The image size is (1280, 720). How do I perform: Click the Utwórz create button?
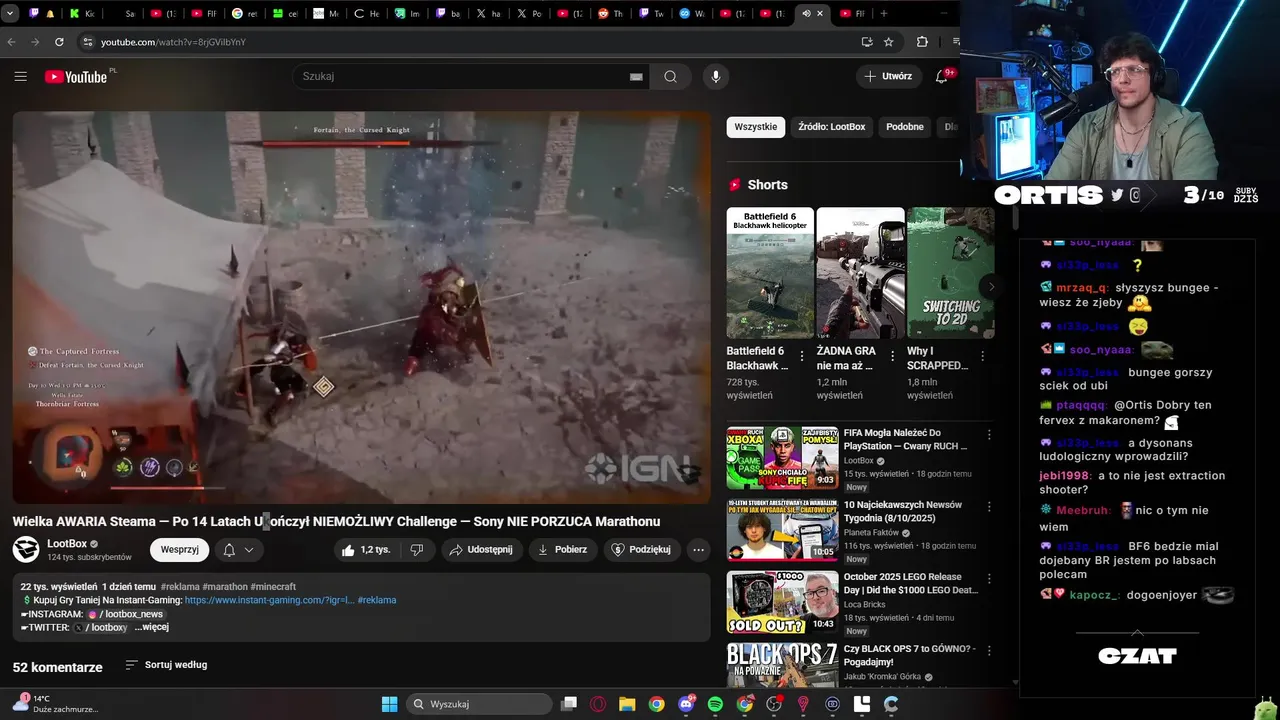[x=888, y=76]
